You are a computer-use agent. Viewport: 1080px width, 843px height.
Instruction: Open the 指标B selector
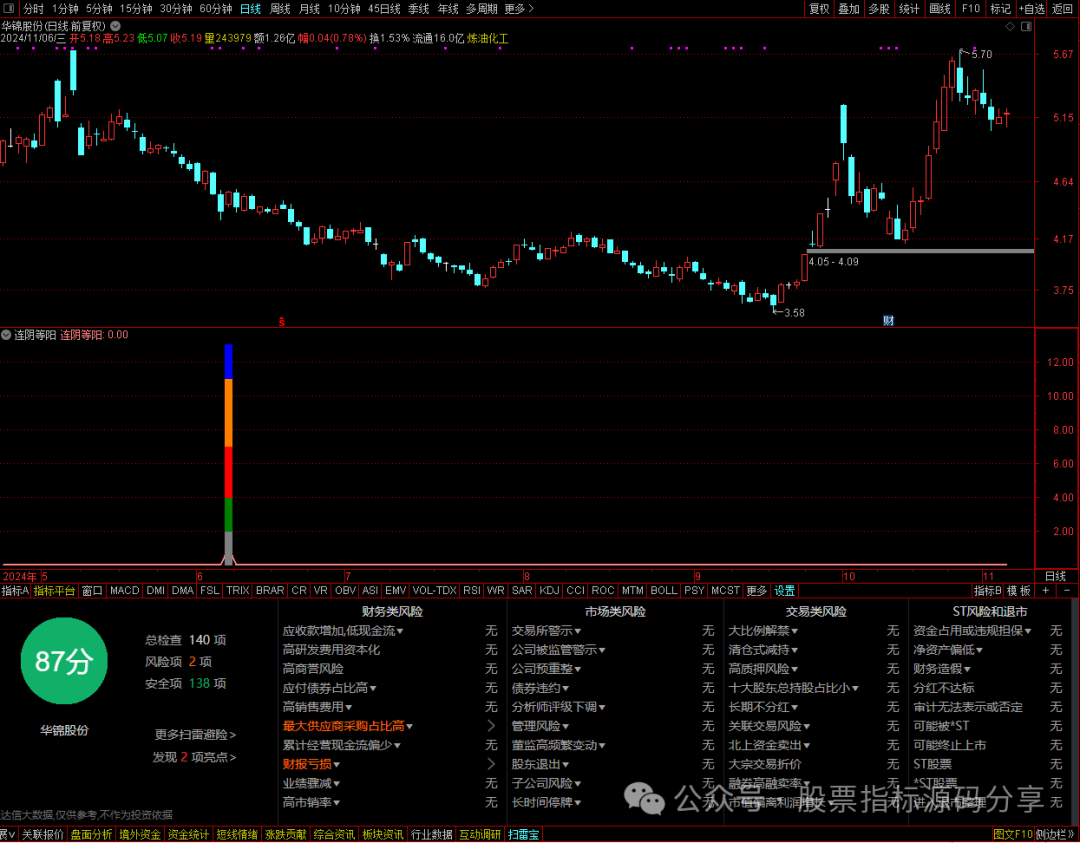point(988,591)
